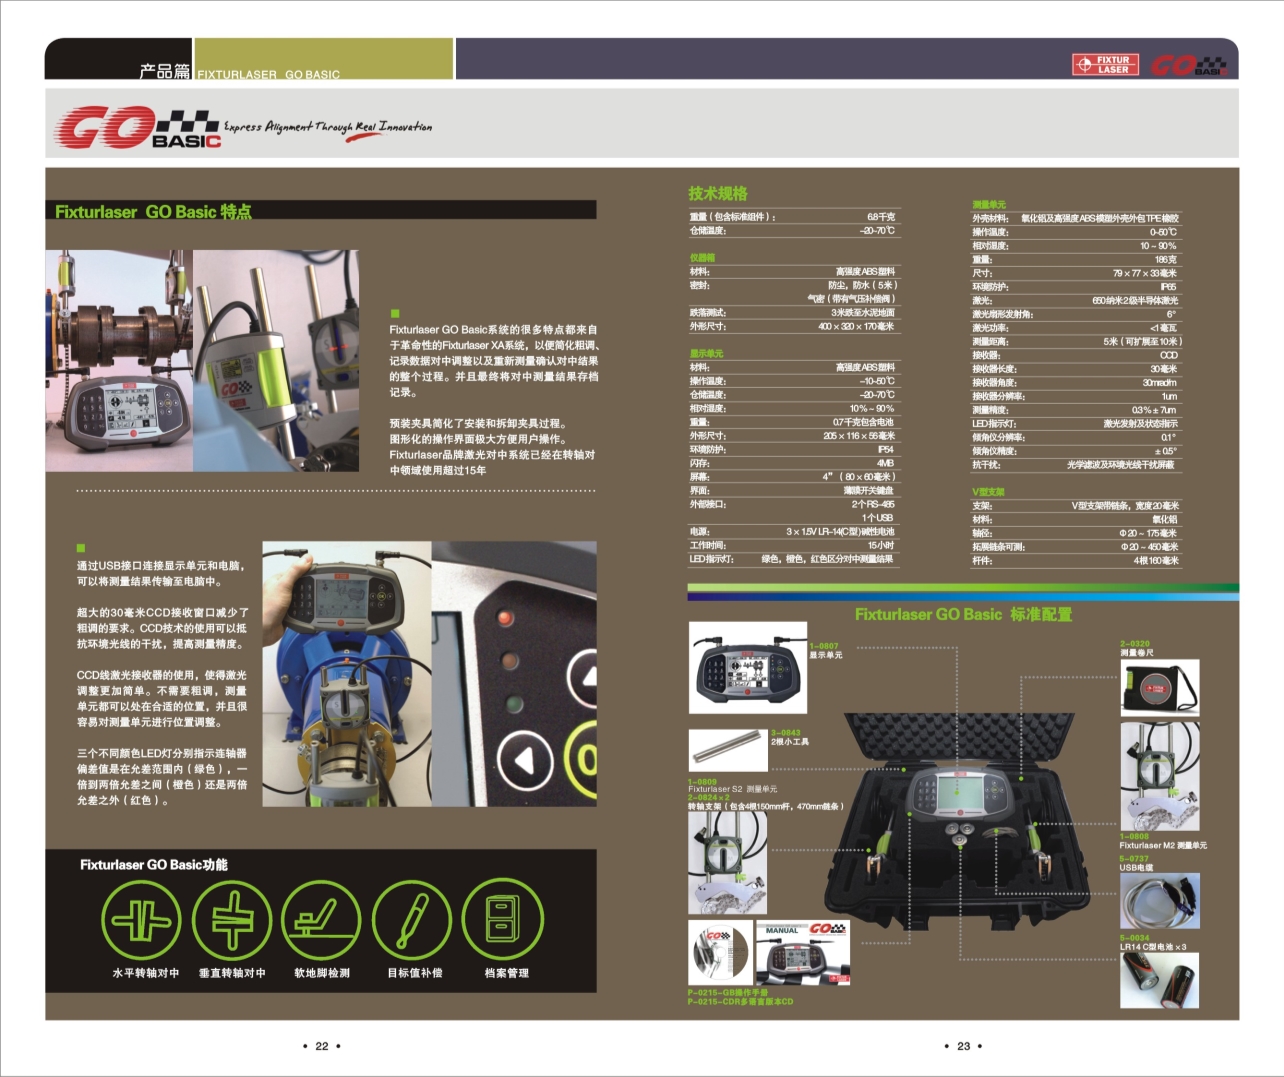Click the 205 × 116 × 56毫米 dimension value

pos(859,436)
